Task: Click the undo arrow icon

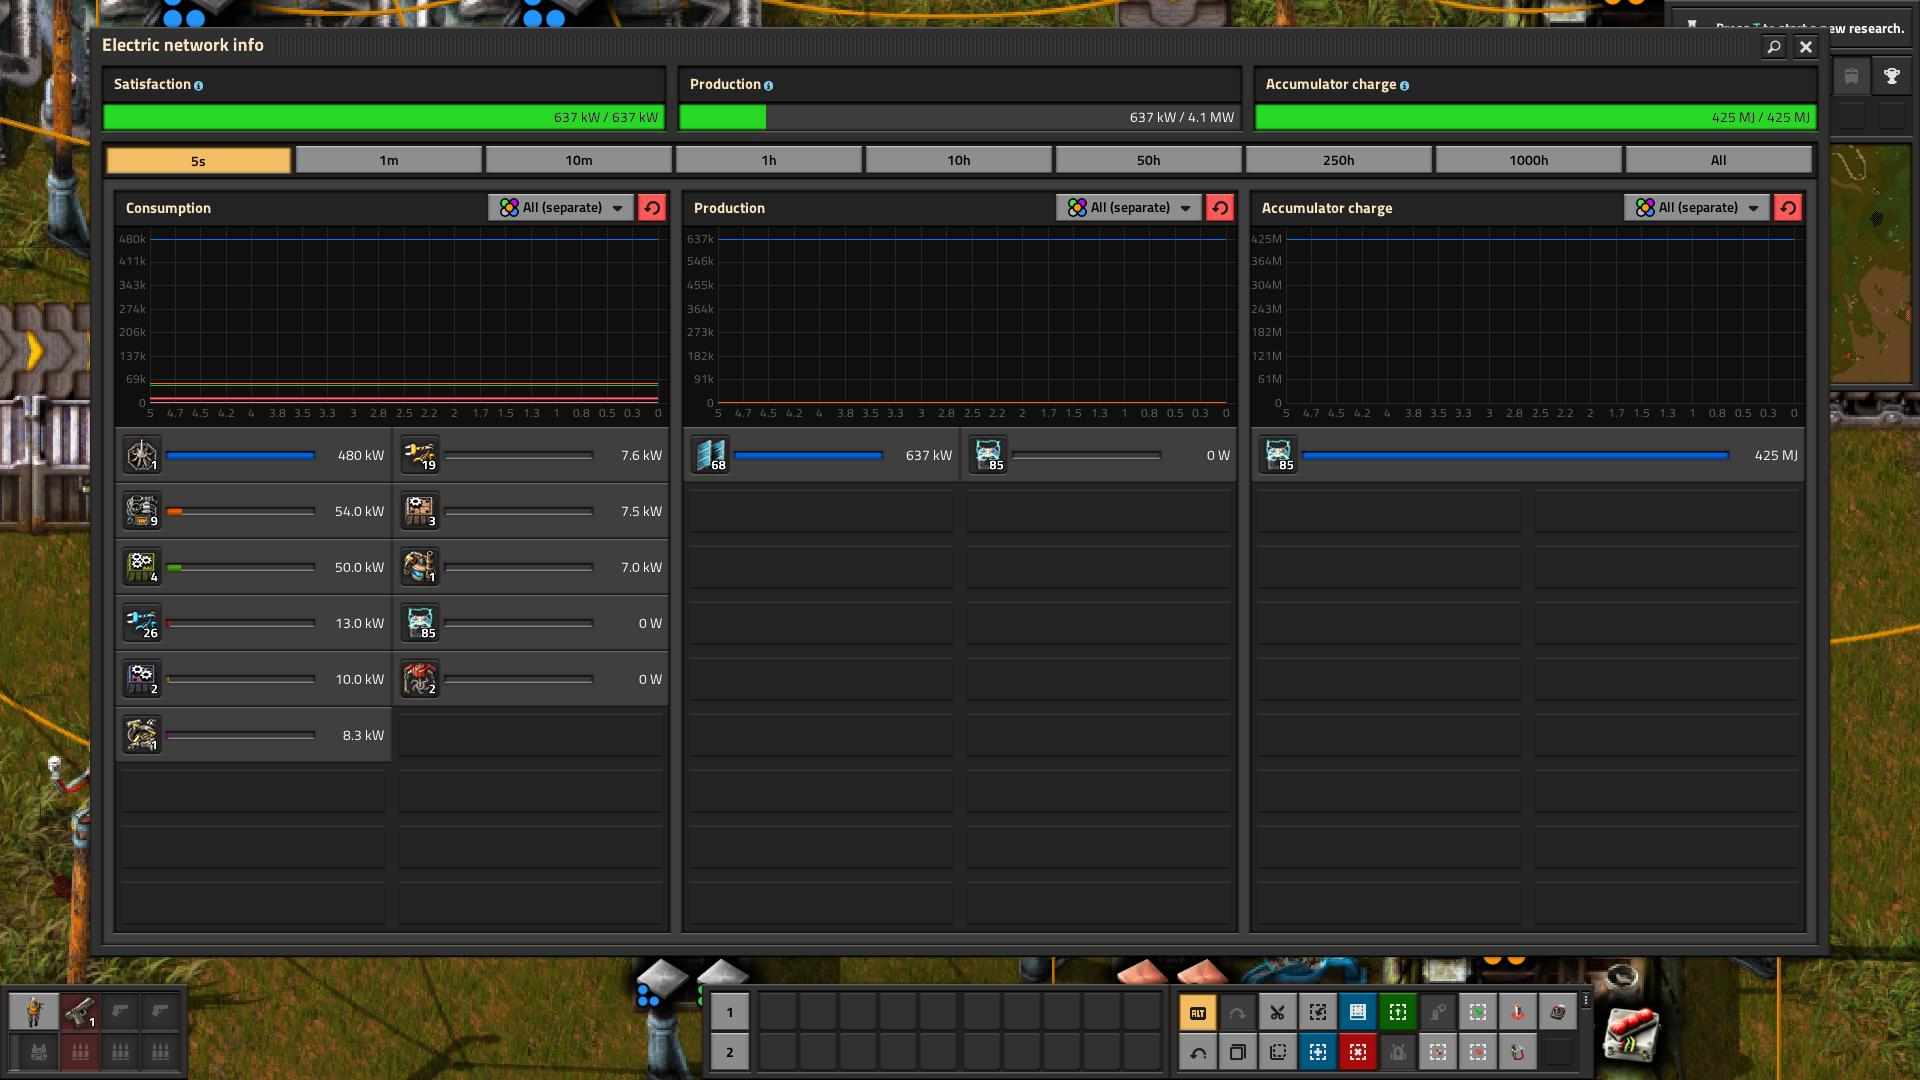Action: click(1197, 1052)
